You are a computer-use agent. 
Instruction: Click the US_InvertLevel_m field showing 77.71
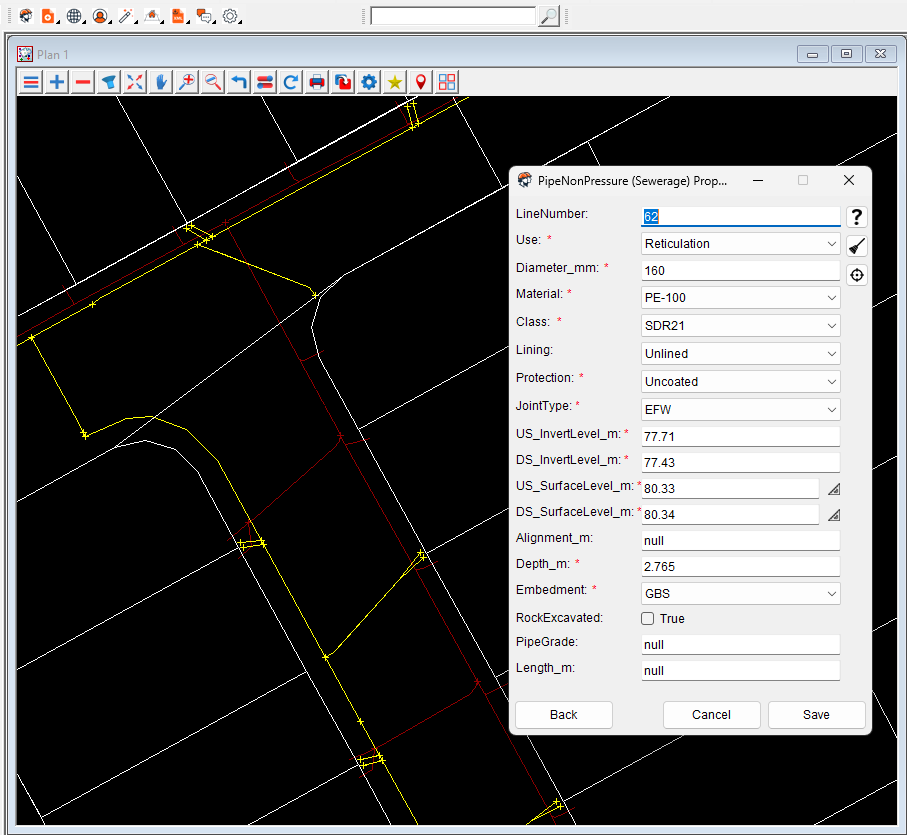(x=740, y=437)
